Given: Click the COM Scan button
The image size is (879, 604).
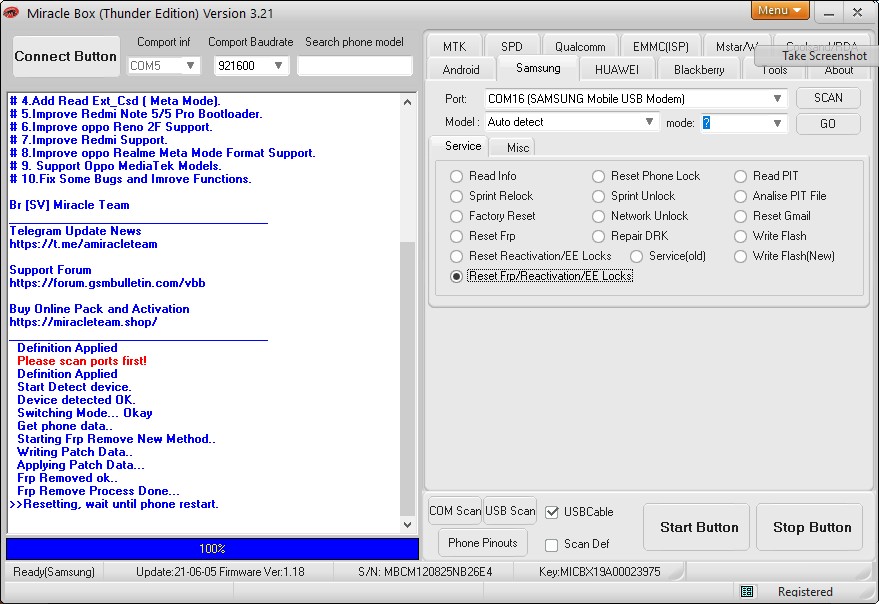Looking at the screenshot, I should click(455, 511).
